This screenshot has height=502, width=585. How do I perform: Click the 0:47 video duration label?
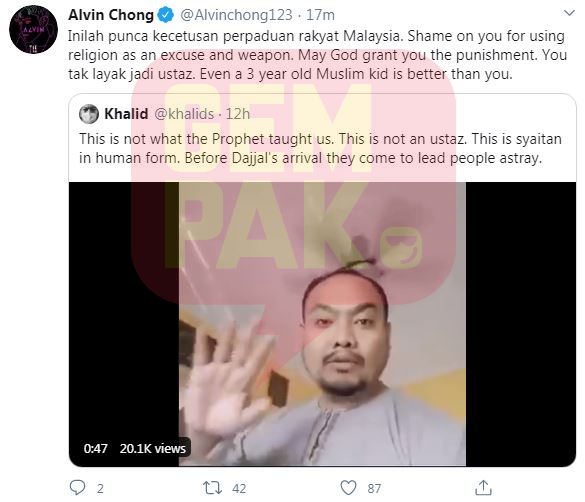[x=96, y=448]
